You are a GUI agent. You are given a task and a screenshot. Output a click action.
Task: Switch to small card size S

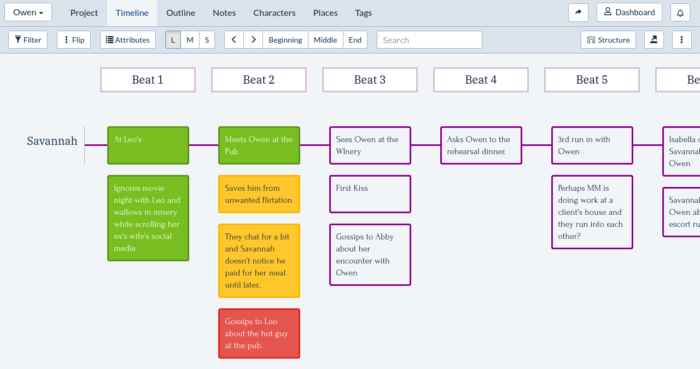207,40
